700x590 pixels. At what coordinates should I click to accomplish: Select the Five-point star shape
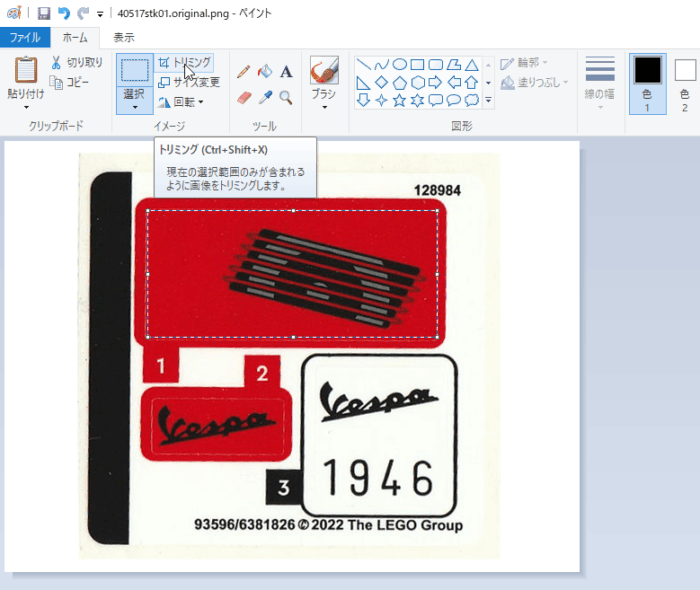[400, 100]
